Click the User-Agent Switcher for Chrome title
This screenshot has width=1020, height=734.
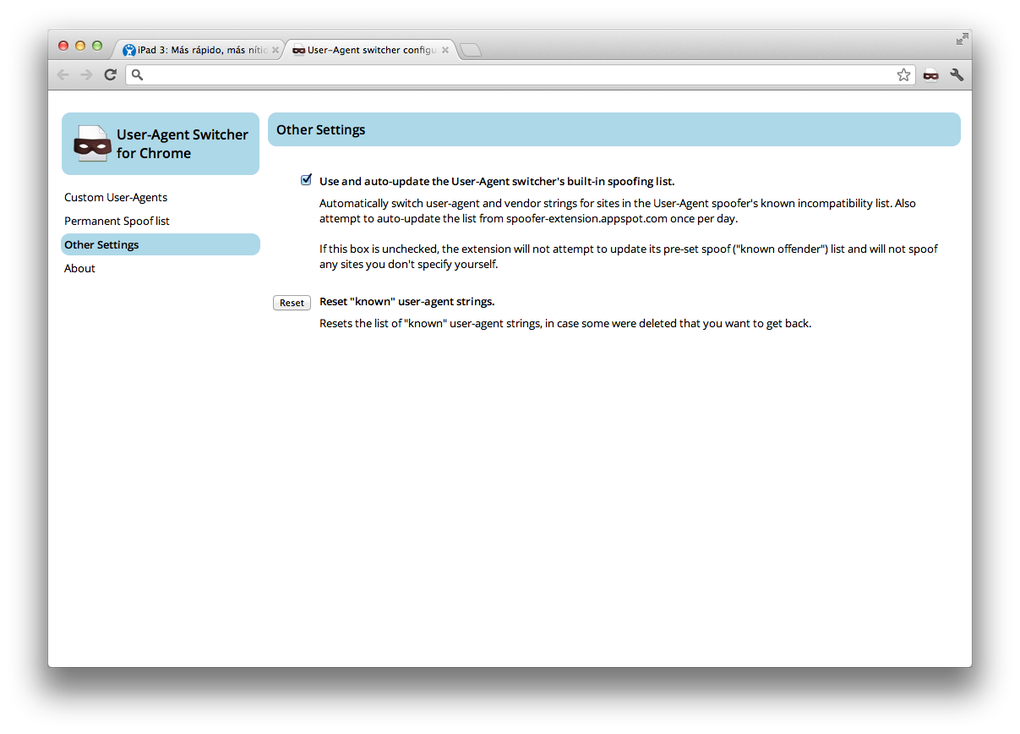(182, 144)
